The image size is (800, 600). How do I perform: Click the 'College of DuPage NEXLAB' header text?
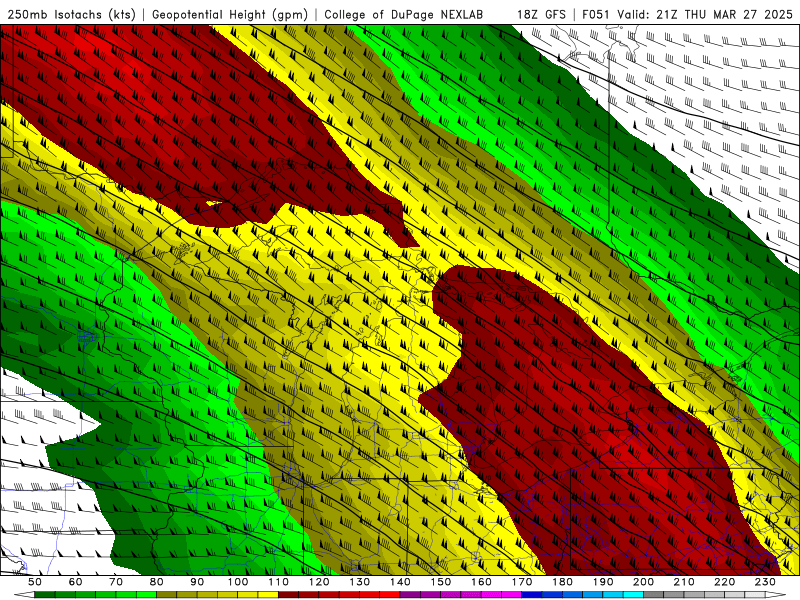[403, 14]
